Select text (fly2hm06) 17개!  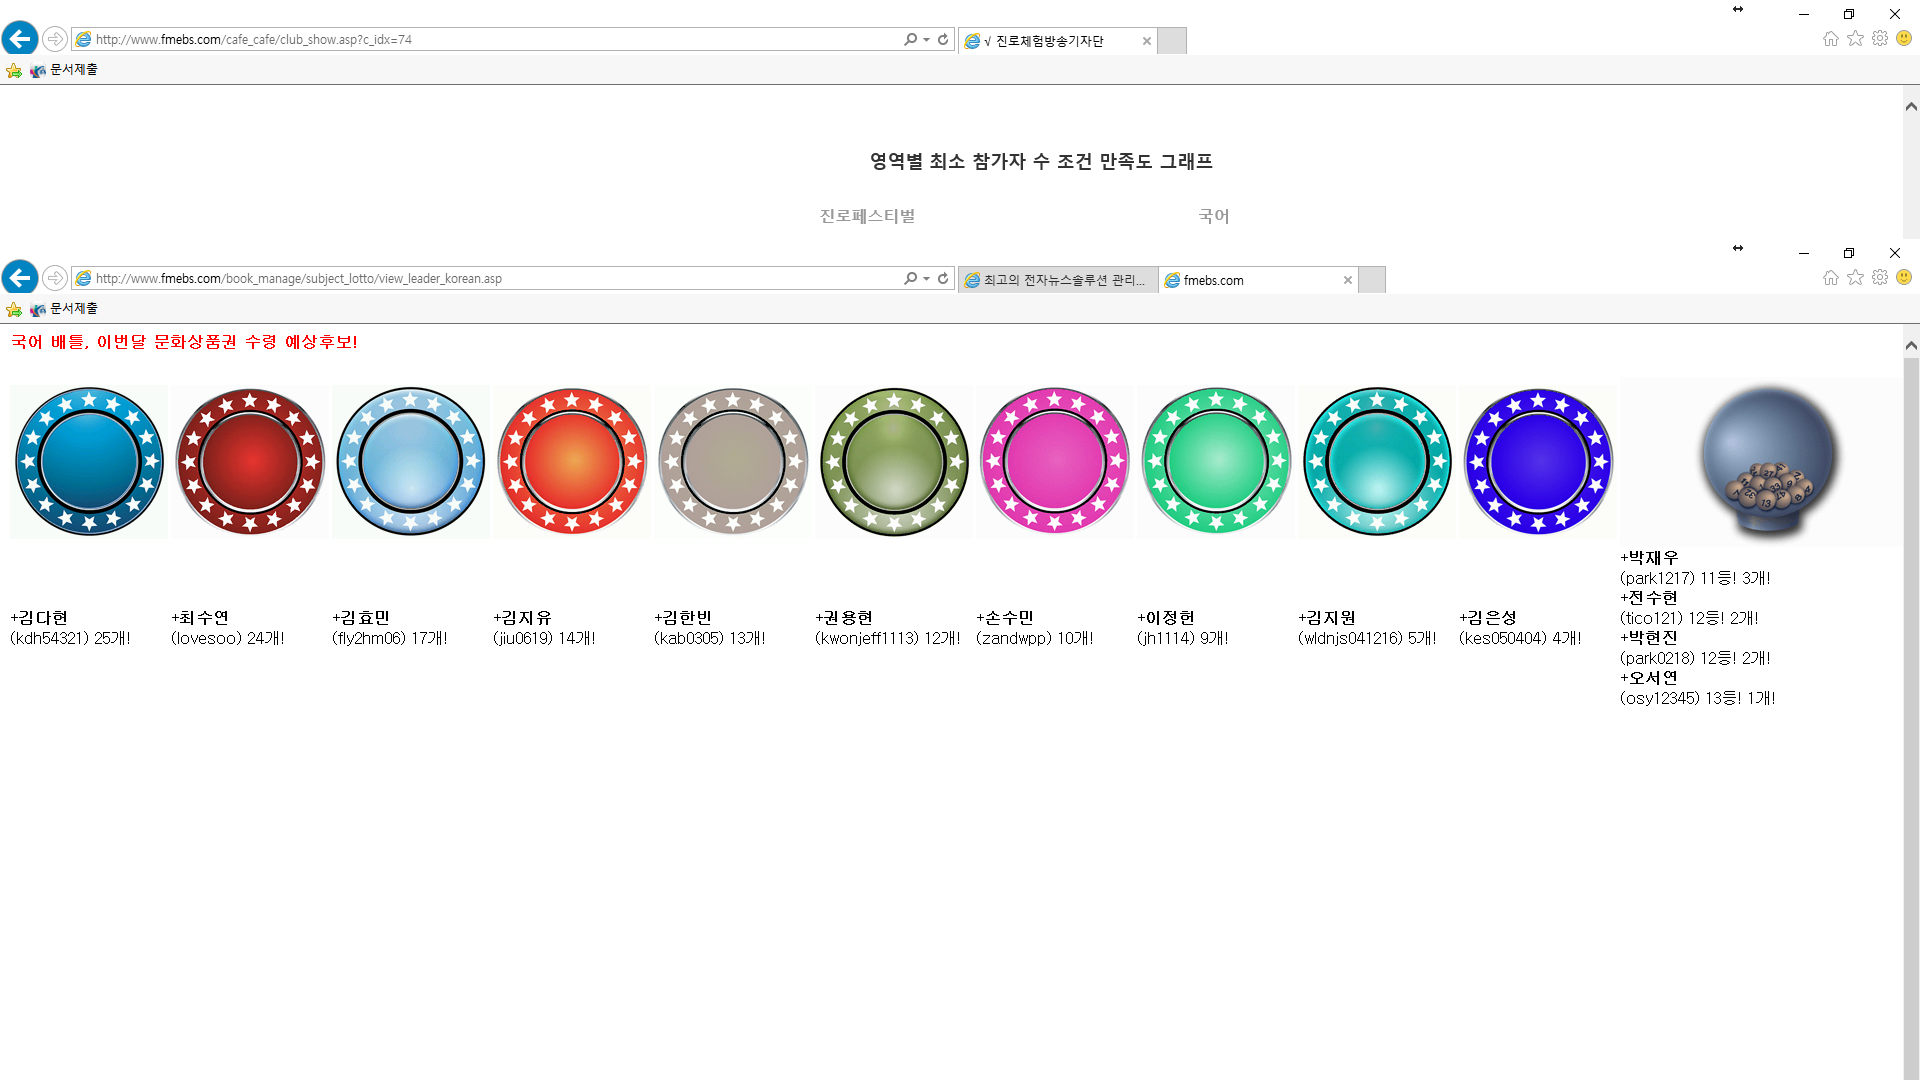click(x=390, y=638)
